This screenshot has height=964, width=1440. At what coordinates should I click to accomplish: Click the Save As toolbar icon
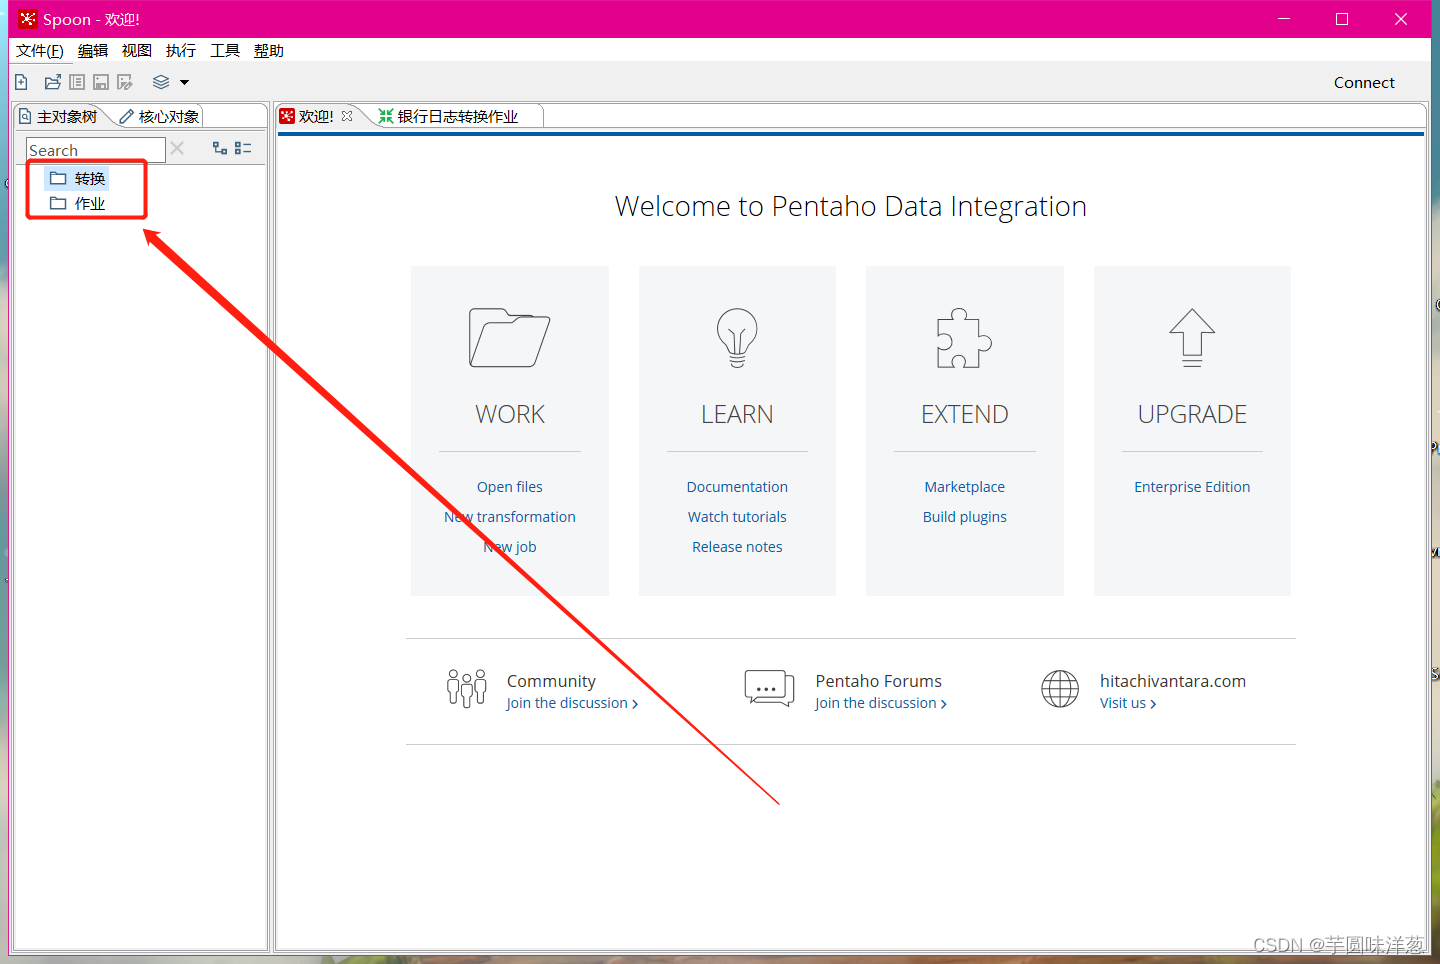[125, 82]
